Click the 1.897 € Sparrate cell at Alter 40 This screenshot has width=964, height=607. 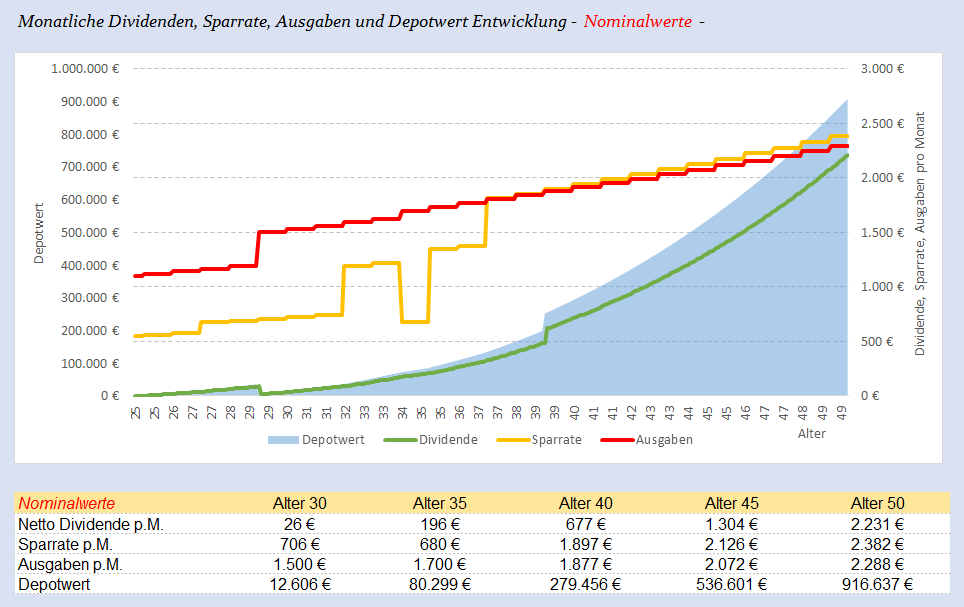(x=586, y=544)
